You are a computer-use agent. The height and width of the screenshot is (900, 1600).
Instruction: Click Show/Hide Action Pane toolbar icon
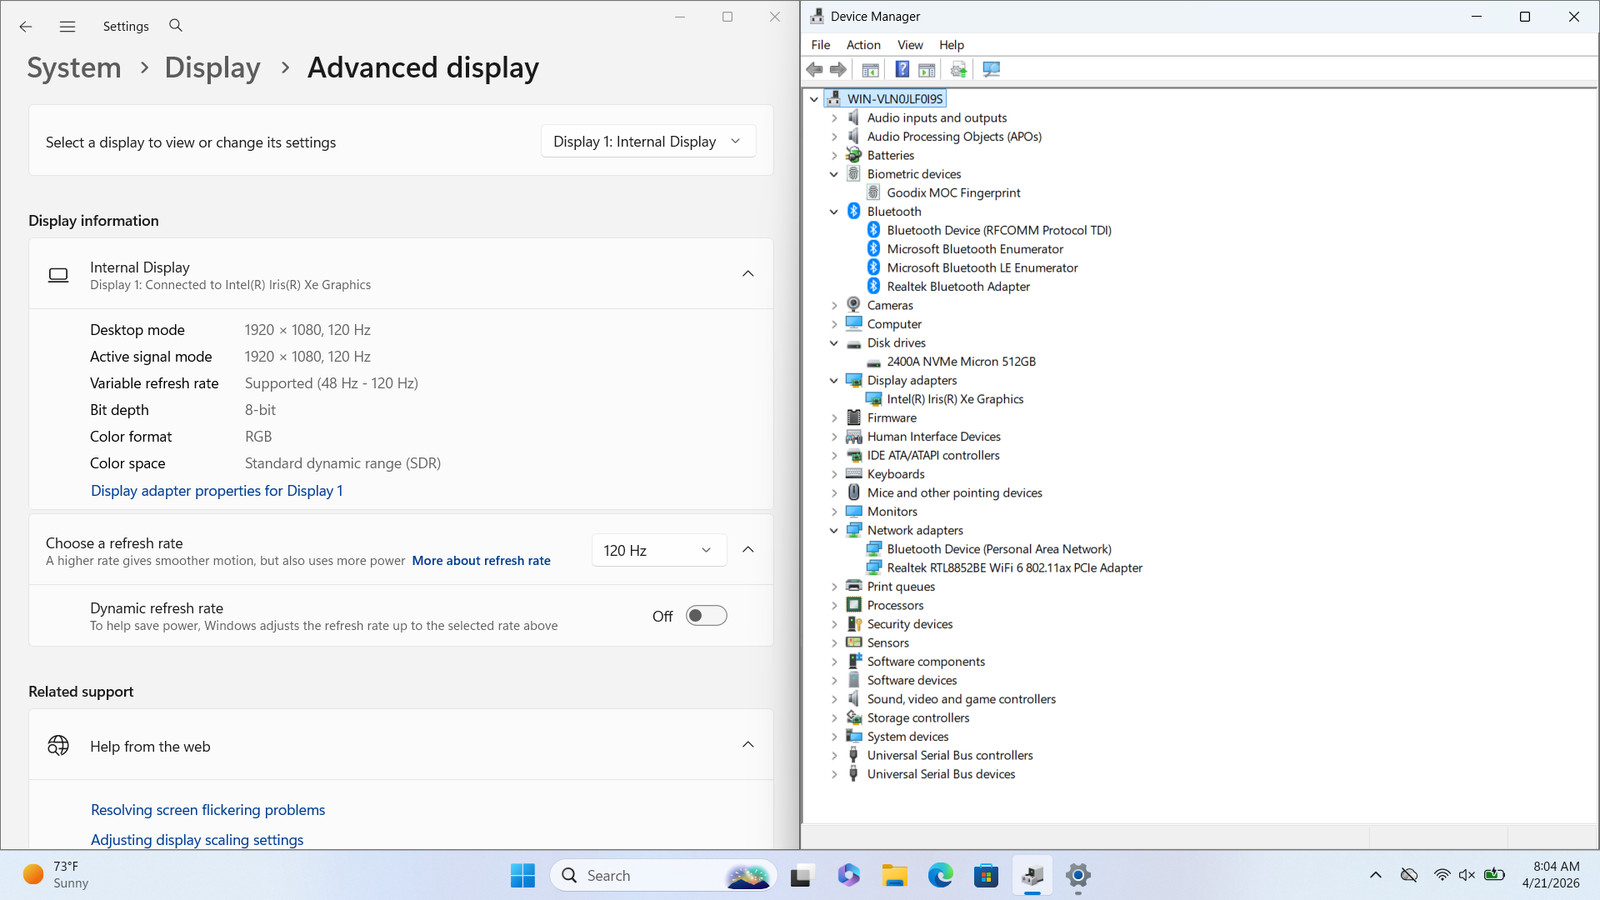pyautogui.click(x=927, y=69)
